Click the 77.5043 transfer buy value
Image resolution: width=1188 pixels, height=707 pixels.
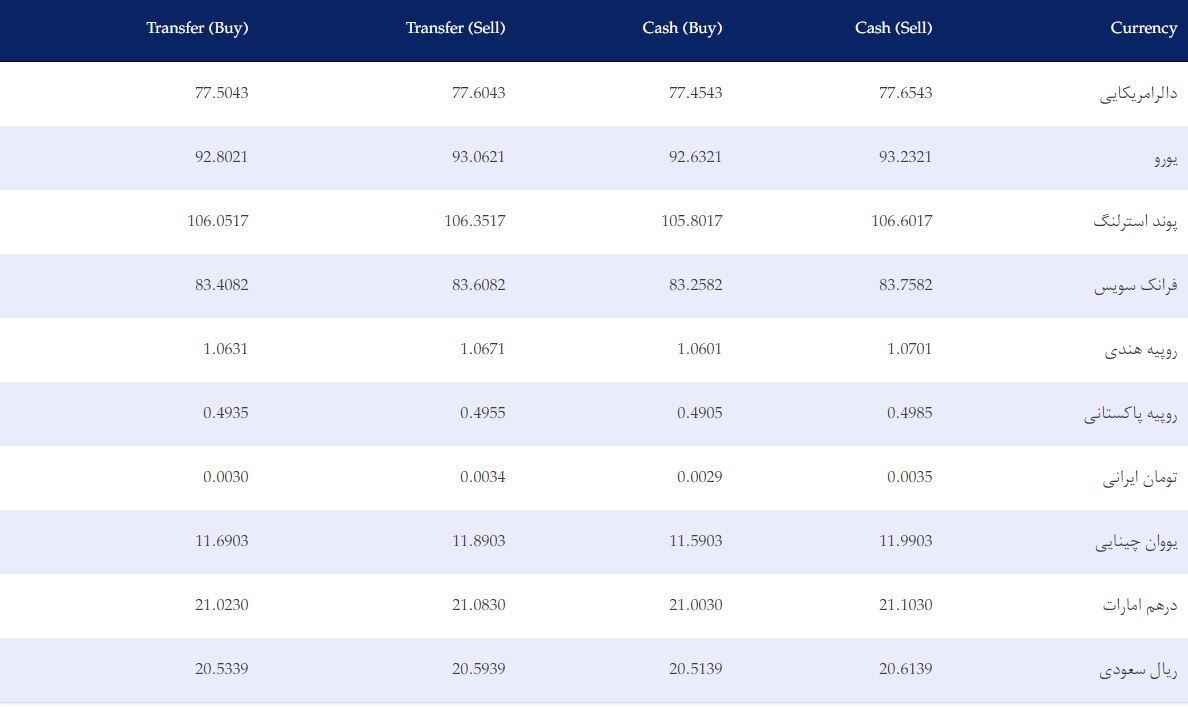221,92
